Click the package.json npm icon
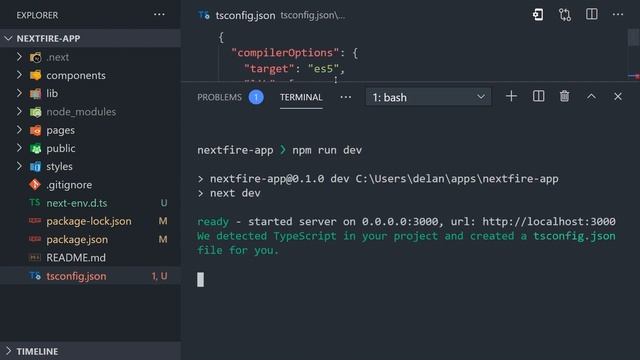The height and width of the screenshot is (360, 640). coord(35,239)
